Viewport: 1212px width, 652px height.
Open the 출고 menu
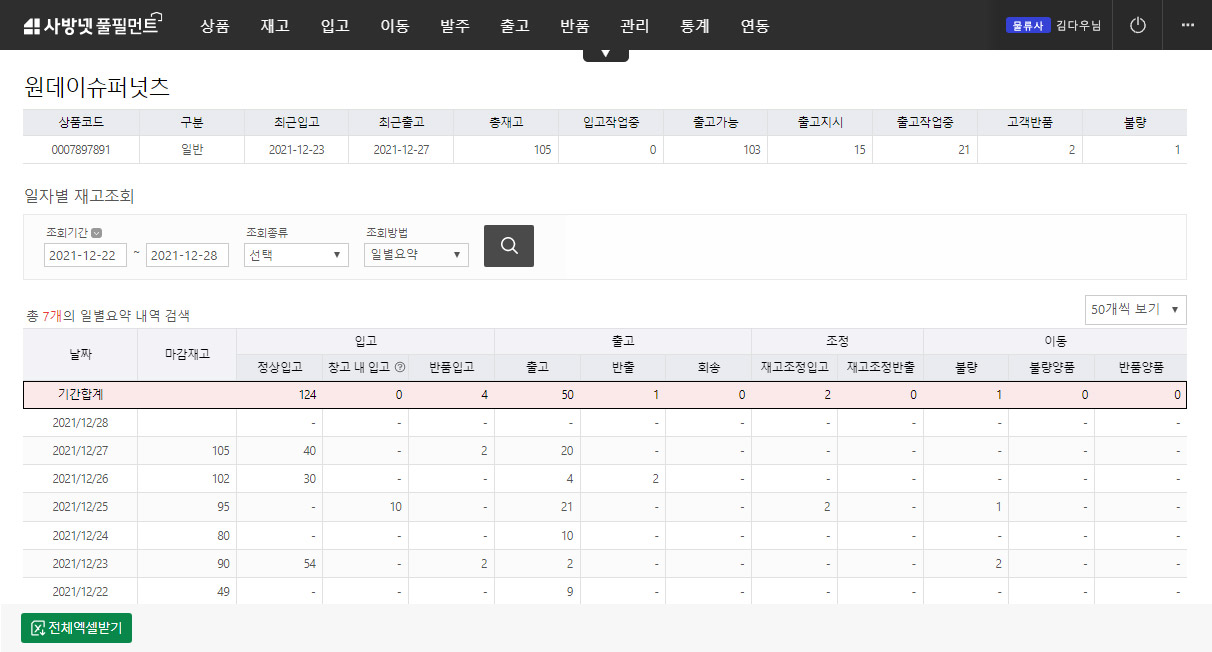tap(514, 26)
